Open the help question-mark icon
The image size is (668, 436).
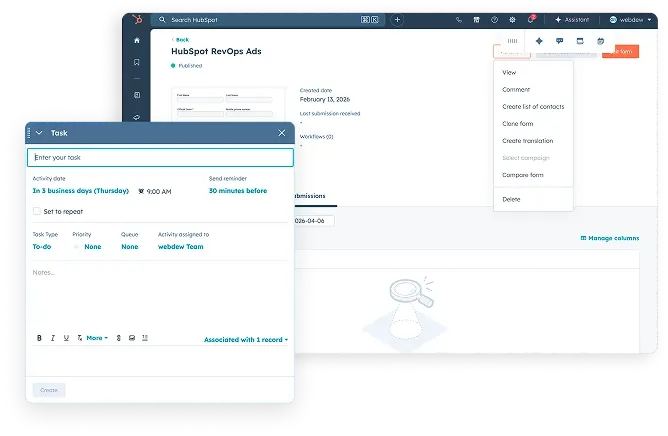coord(494,20)
